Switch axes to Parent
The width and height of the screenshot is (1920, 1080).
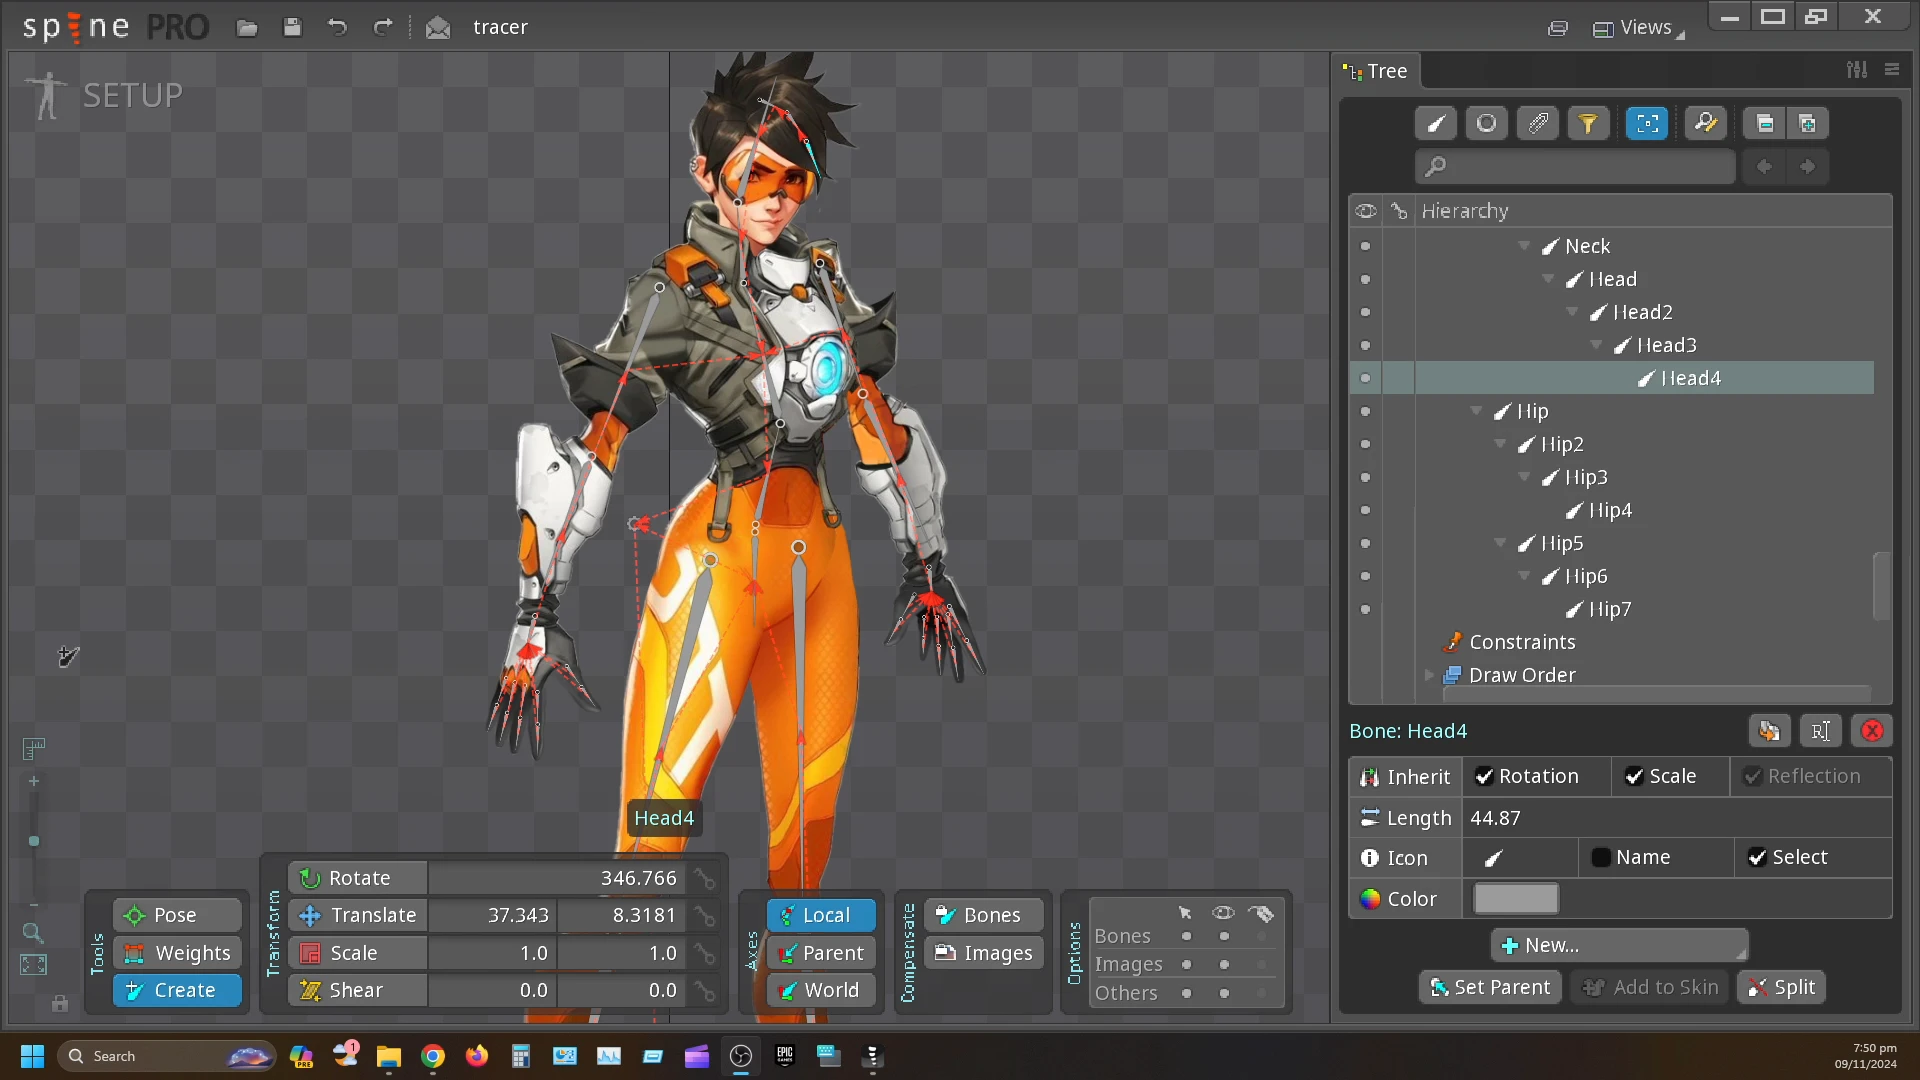(x=821, y=953)
